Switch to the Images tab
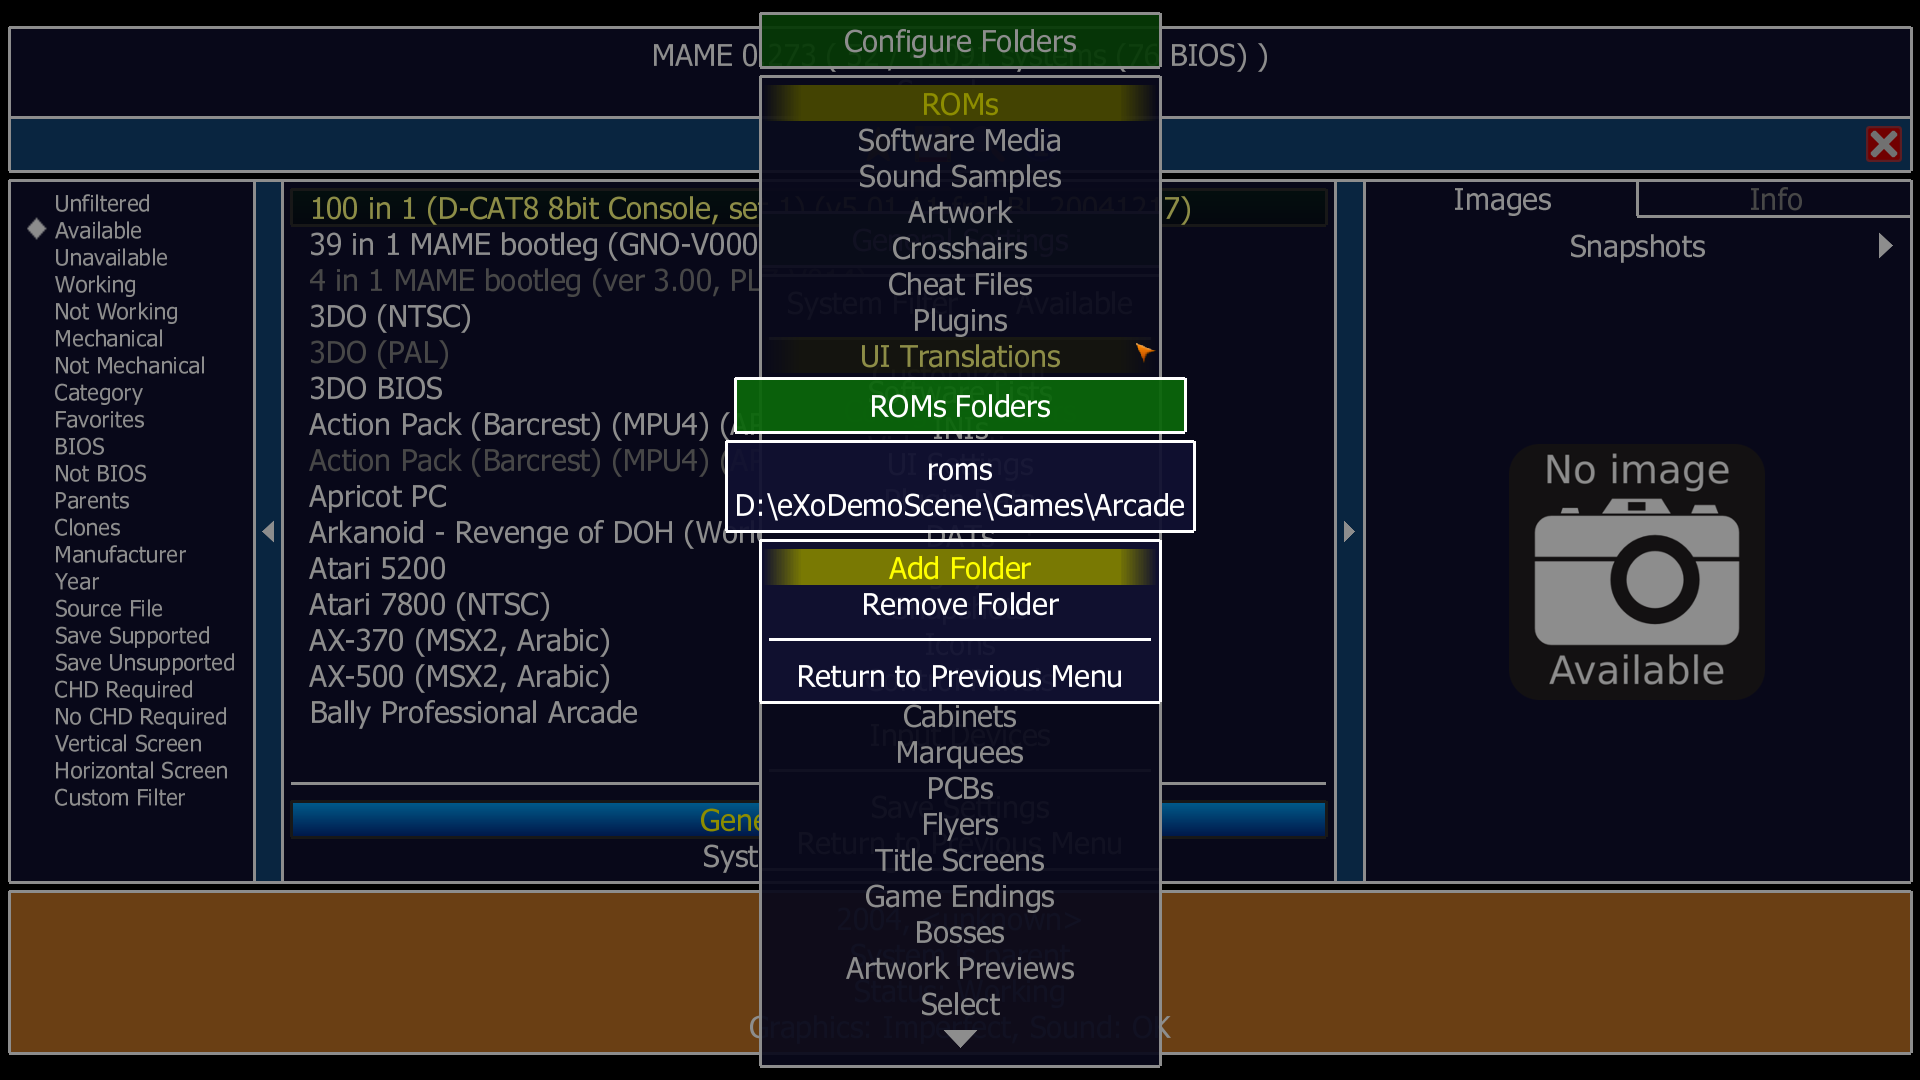 [1502, 199]
